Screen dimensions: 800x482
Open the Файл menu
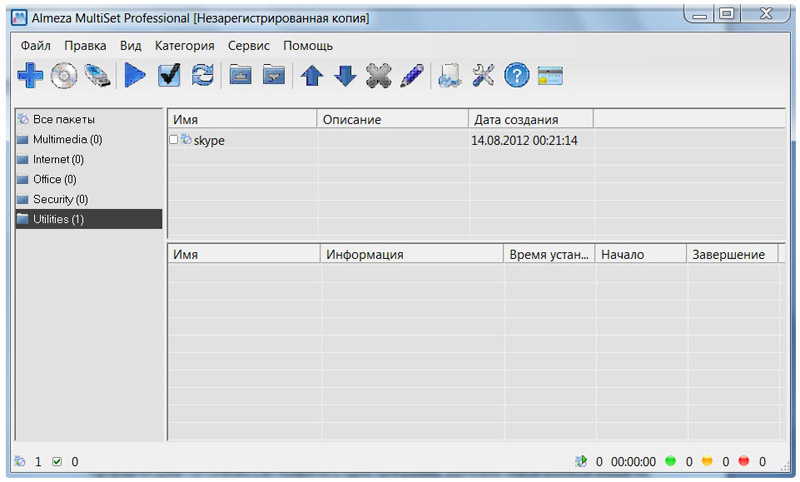tap(36, 45)
